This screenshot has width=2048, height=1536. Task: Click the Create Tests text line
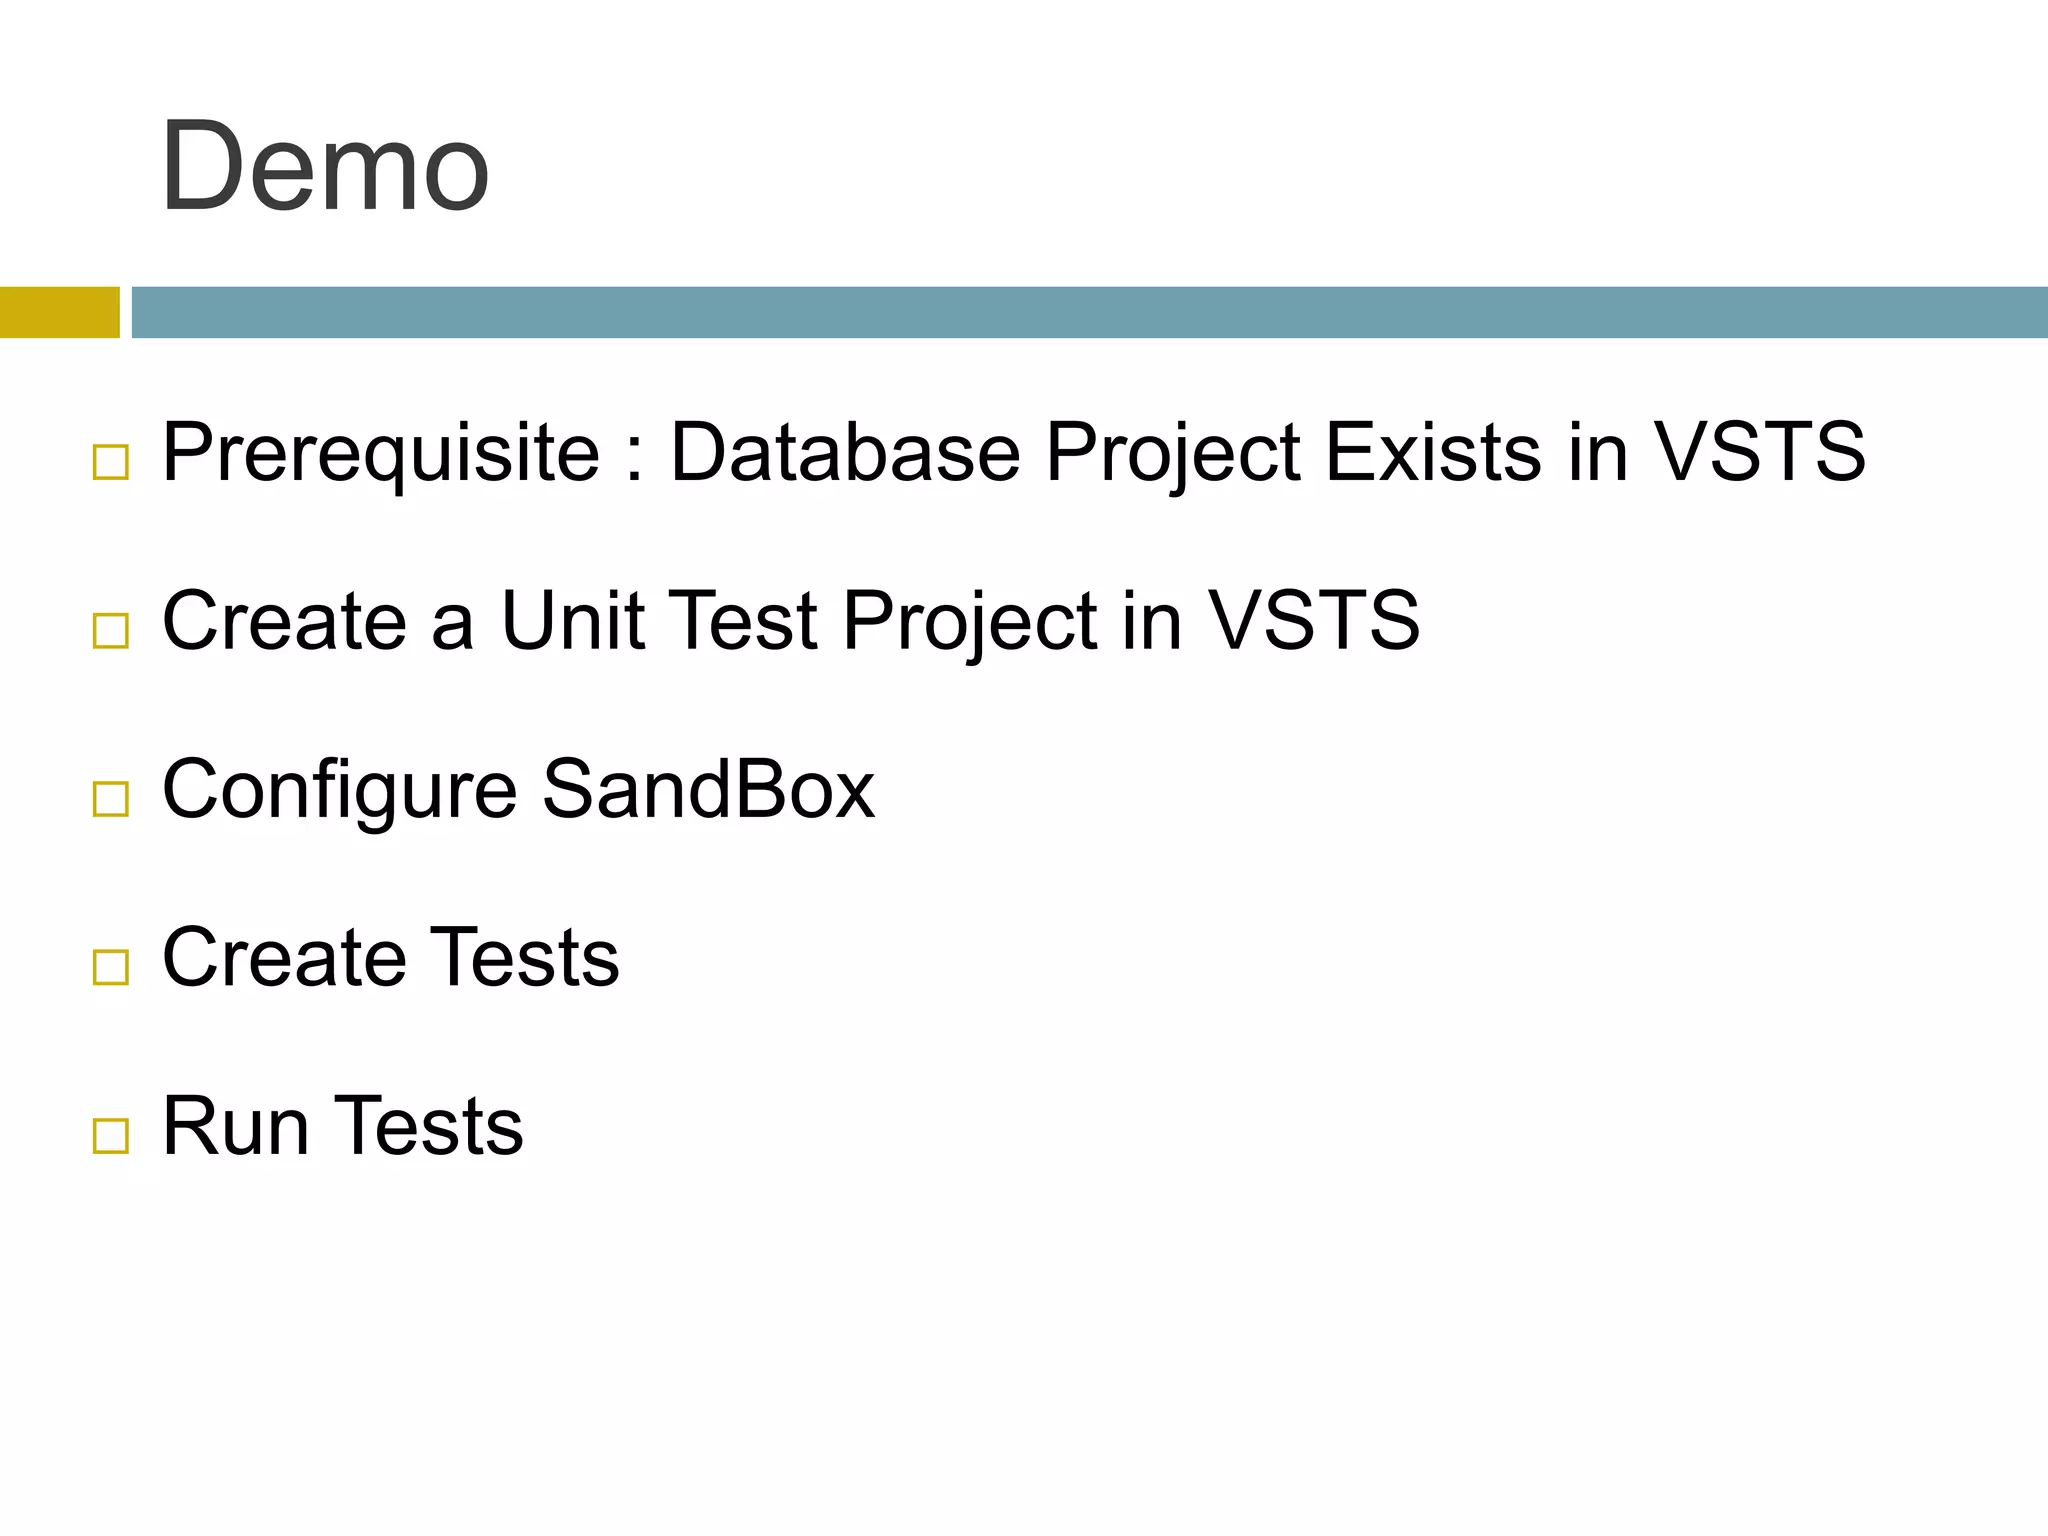pyautogui.click(x=390, y=957)
